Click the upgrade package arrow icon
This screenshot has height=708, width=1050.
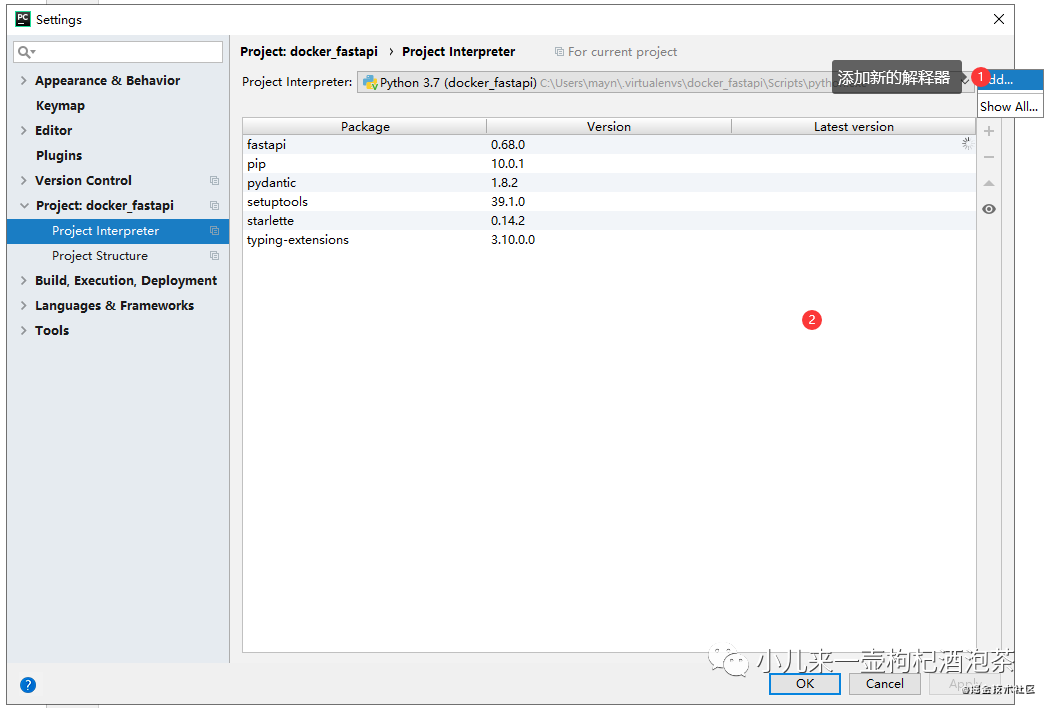988,183
